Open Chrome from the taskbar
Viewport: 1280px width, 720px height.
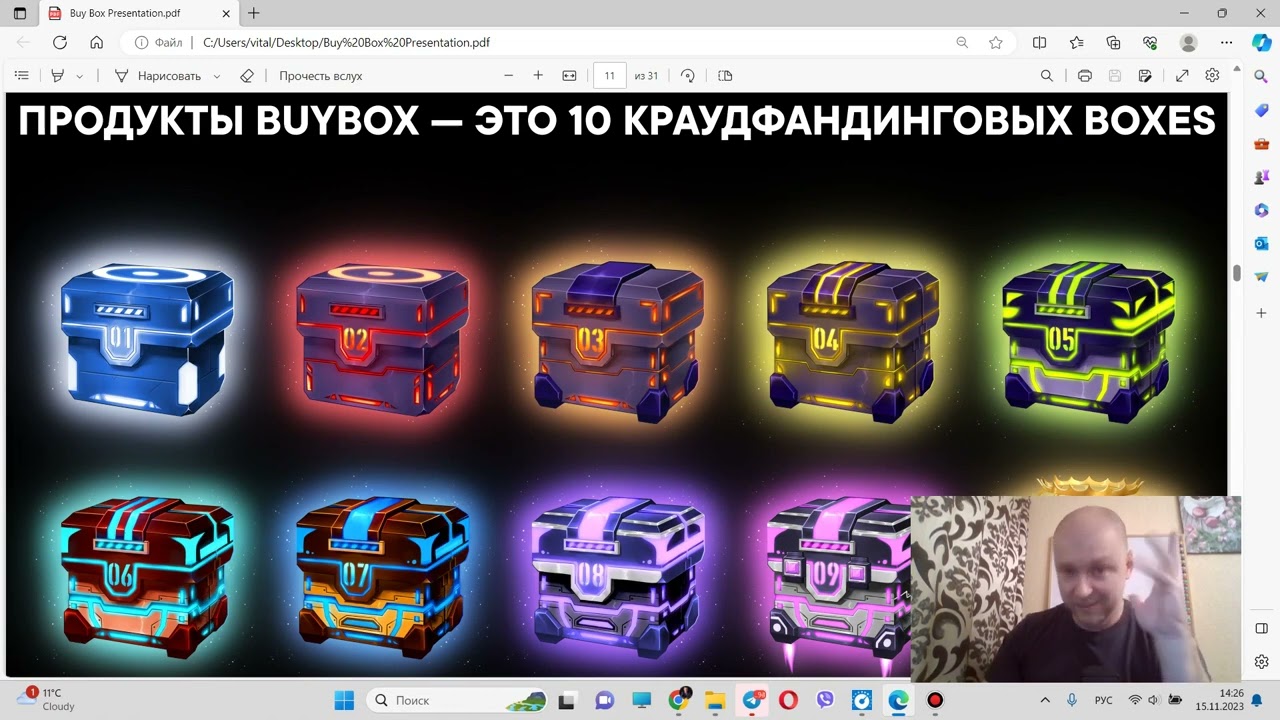(x=678, y=700)
